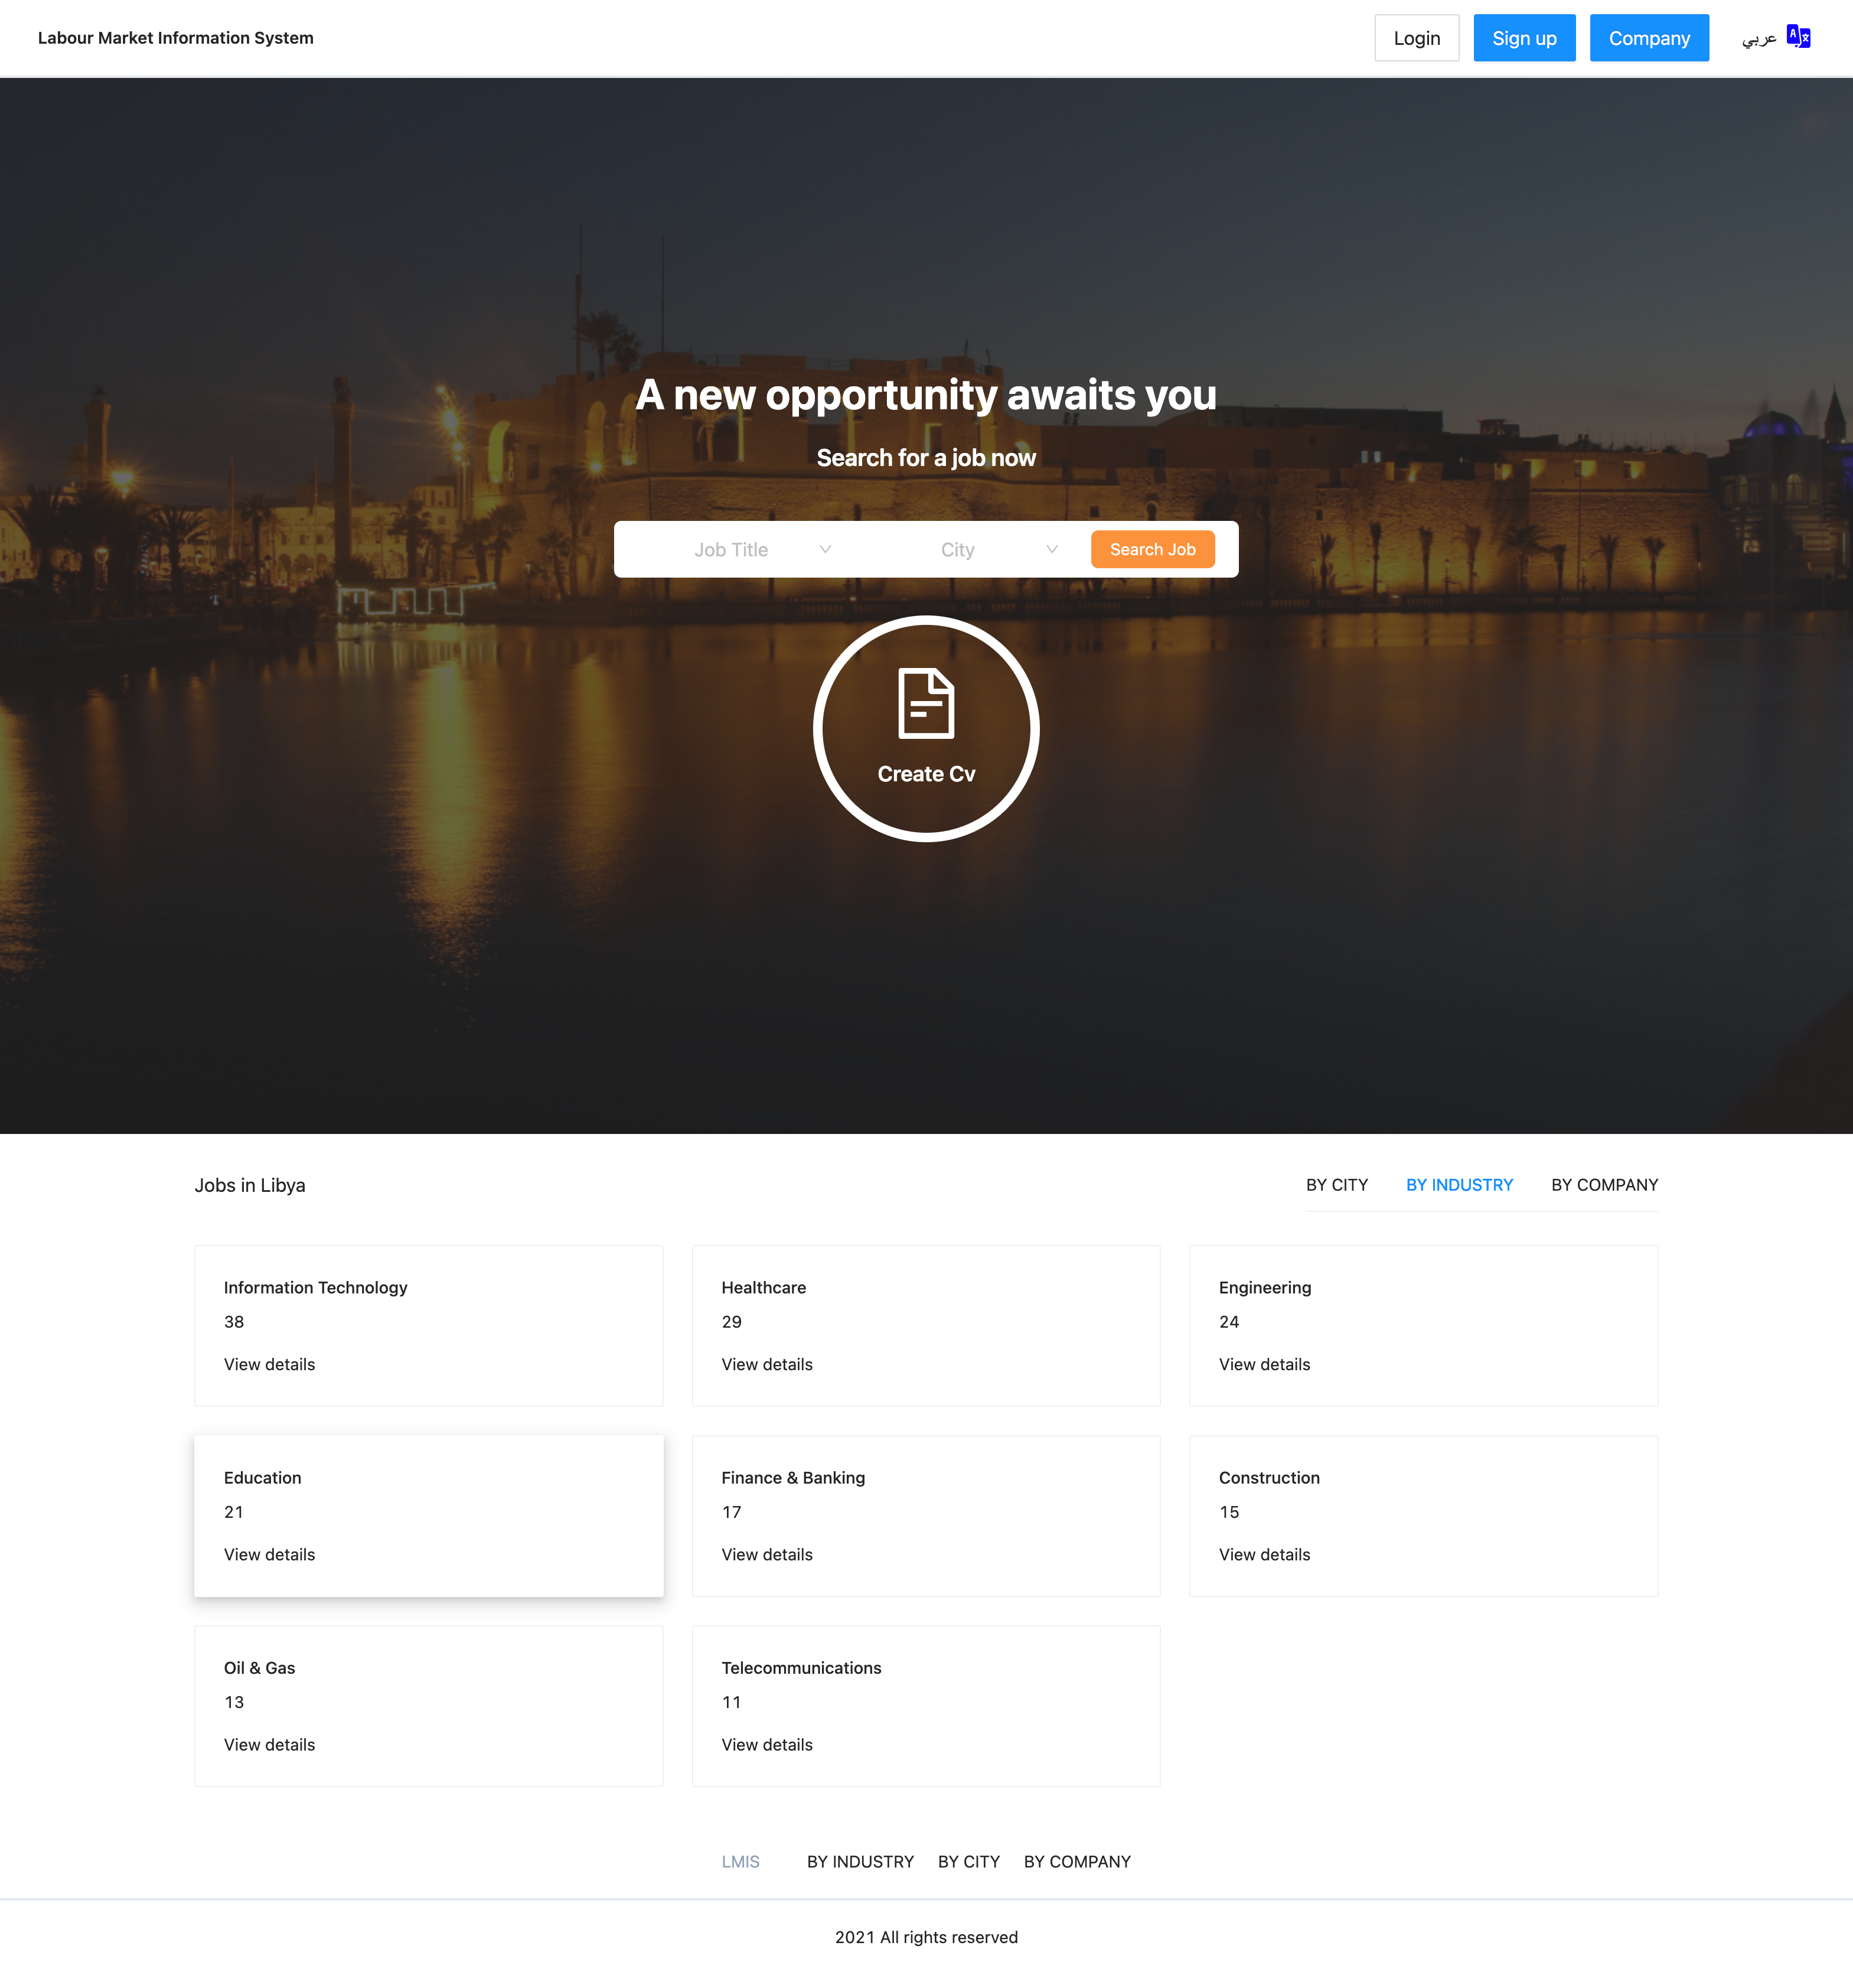Image resolution: width=1853 pixels, height=1988 pixels.
Task: Expand the City dropdown chevron
Action: (x=1051, y=549)
